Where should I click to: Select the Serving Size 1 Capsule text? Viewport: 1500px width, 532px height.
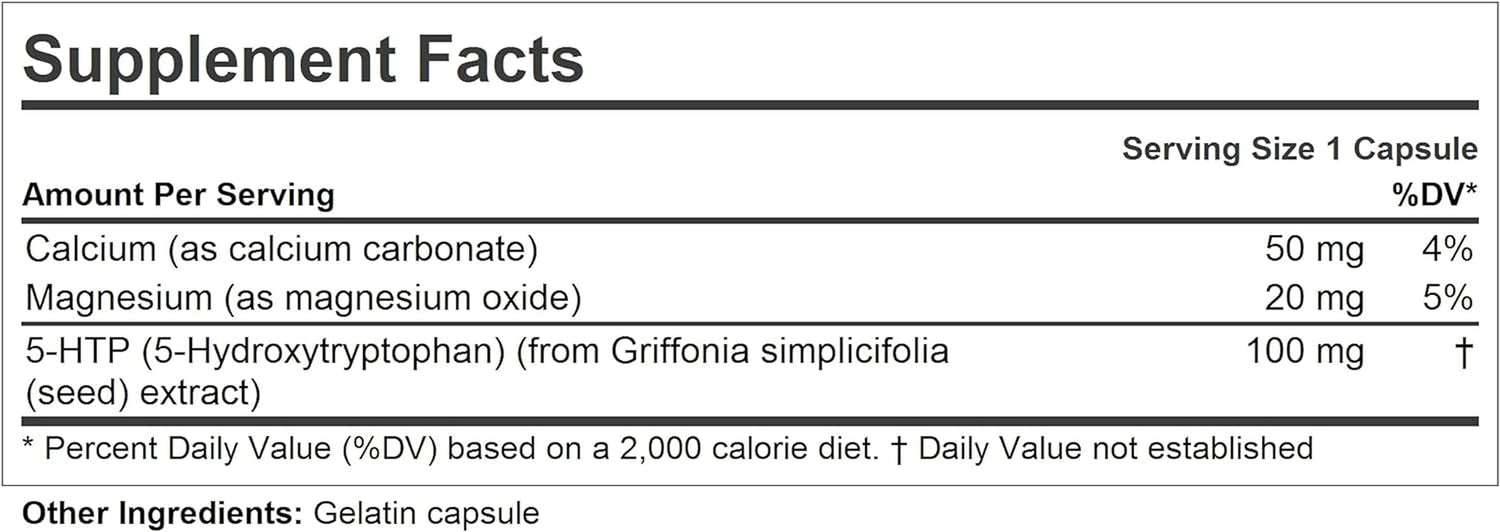(x=1299, y=149)
